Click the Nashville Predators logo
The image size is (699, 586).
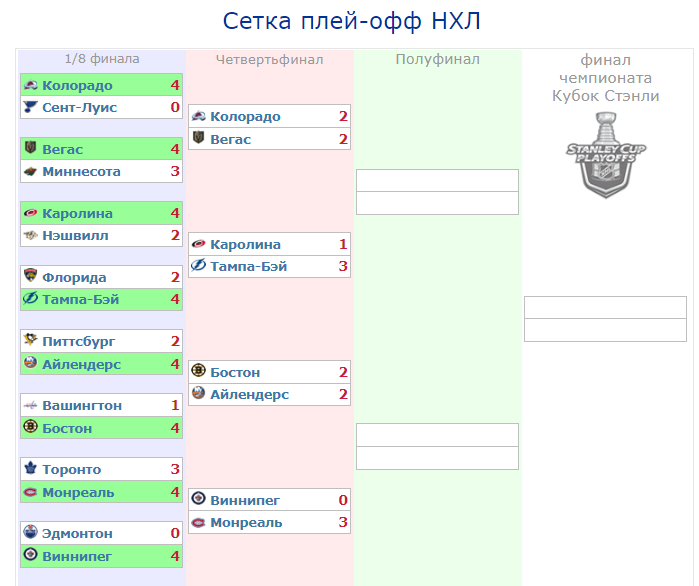tap(31, 235)
